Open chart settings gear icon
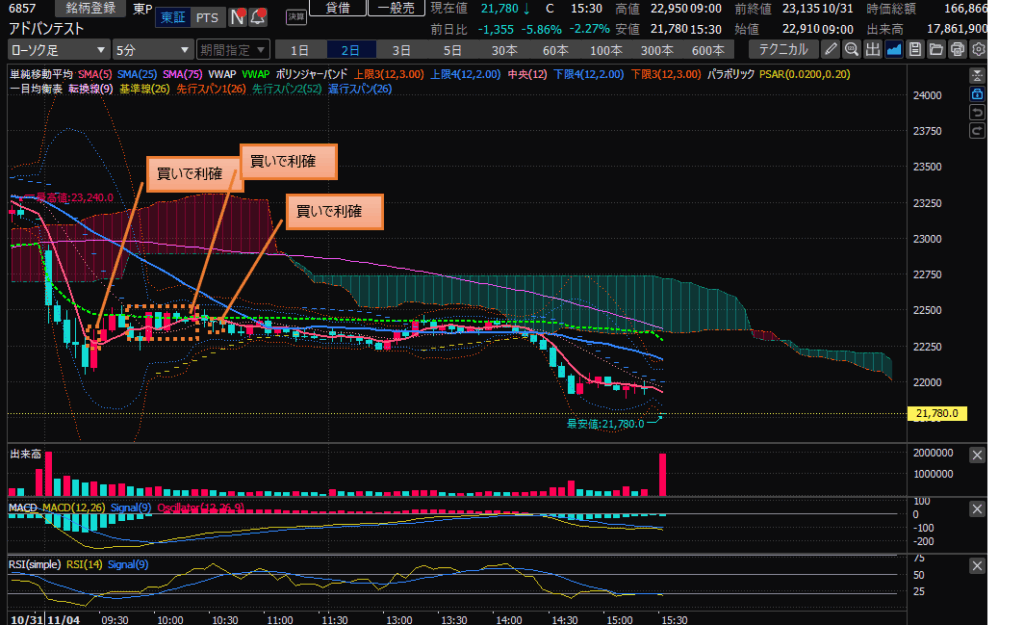The height and width of the screenshot is (625, 1024). pyautogui.click(x=978, y=49)
